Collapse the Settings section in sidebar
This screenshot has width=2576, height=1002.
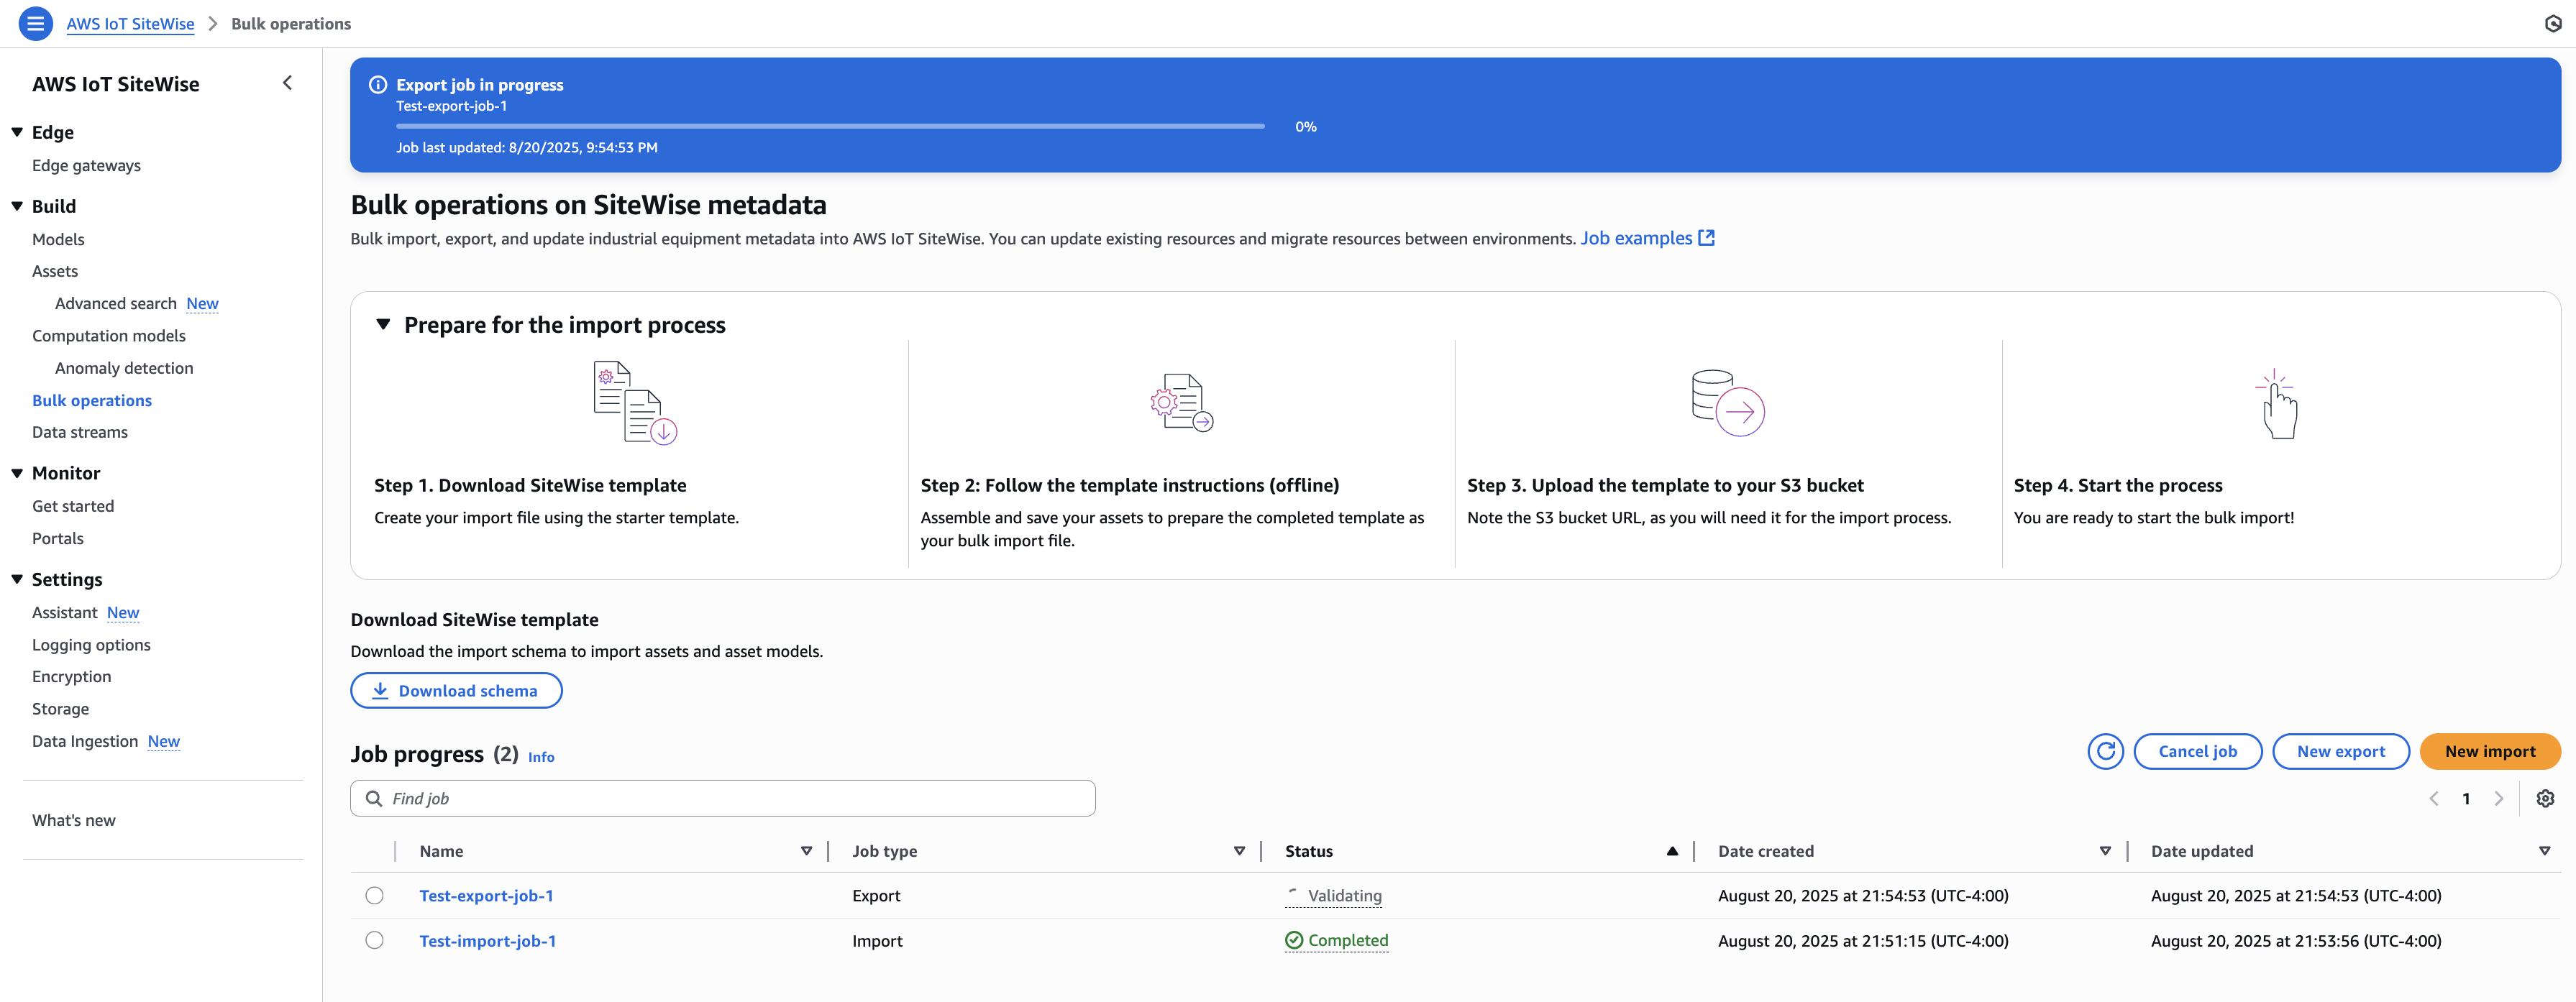click(17, 579)
